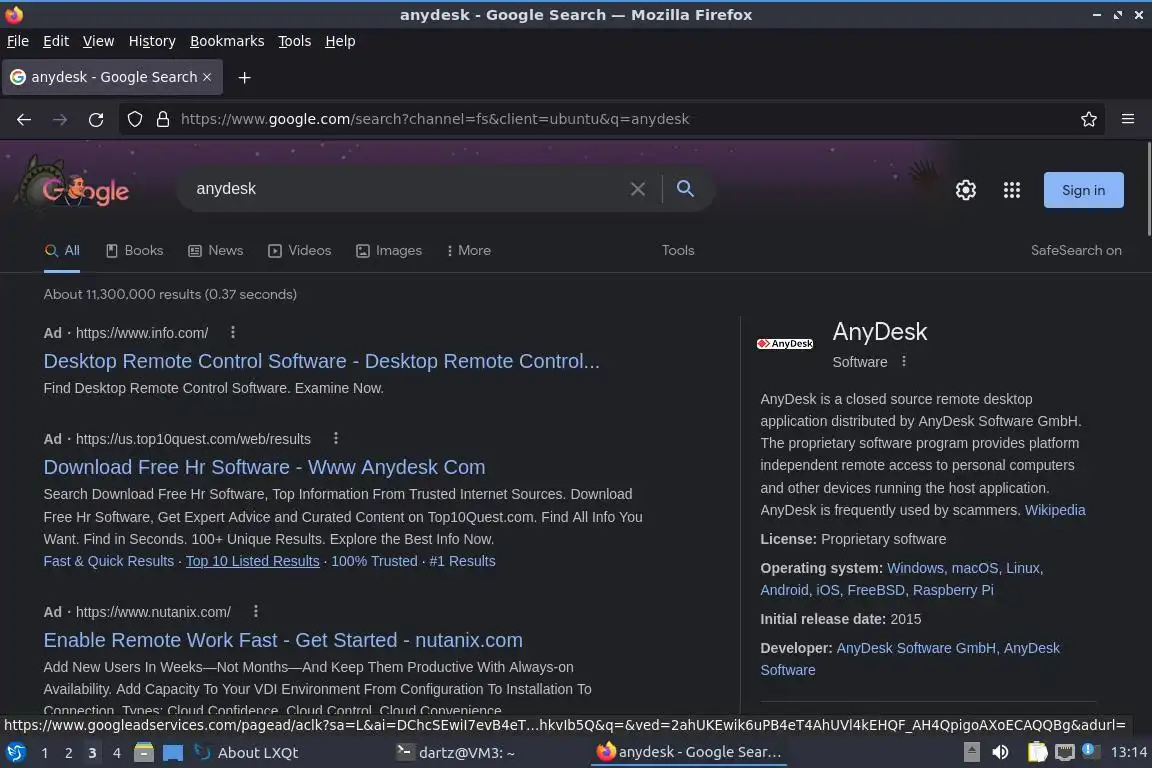
Task: Select the Images search tab
Action: 389,251
